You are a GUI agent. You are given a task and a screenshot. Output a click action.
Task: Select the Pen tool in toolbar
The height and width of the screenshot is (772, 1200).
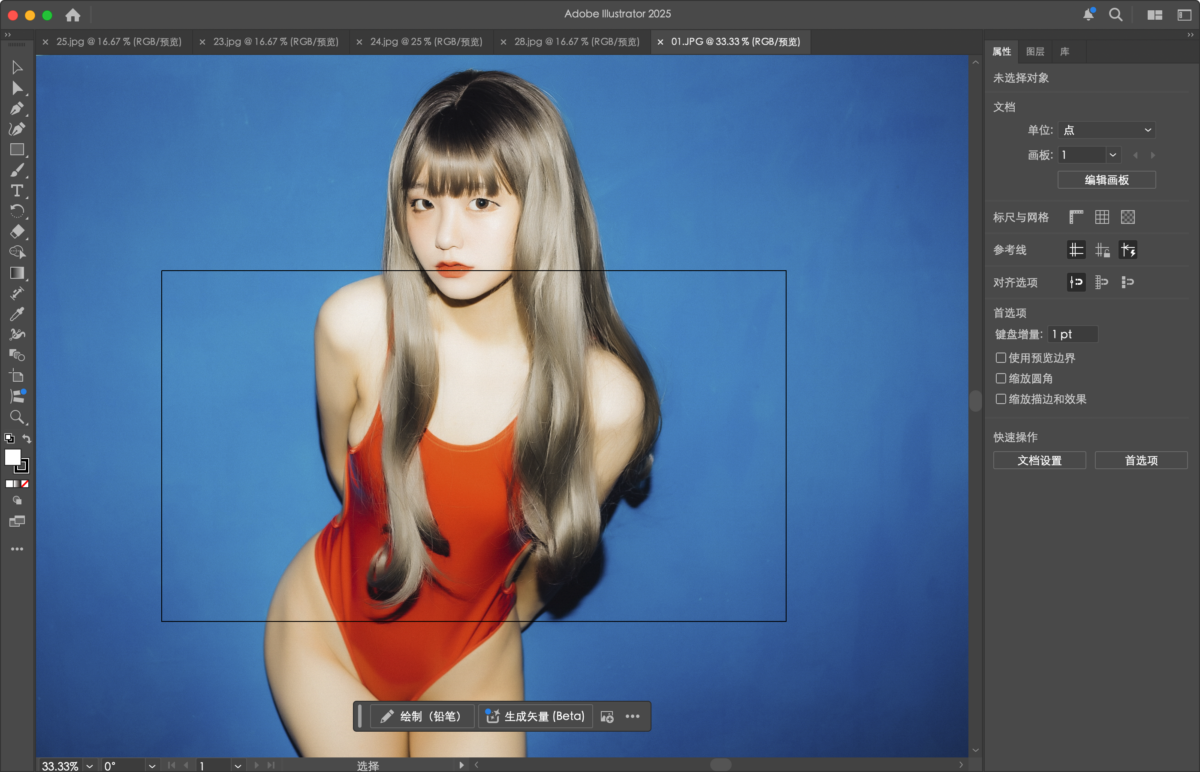17,108
